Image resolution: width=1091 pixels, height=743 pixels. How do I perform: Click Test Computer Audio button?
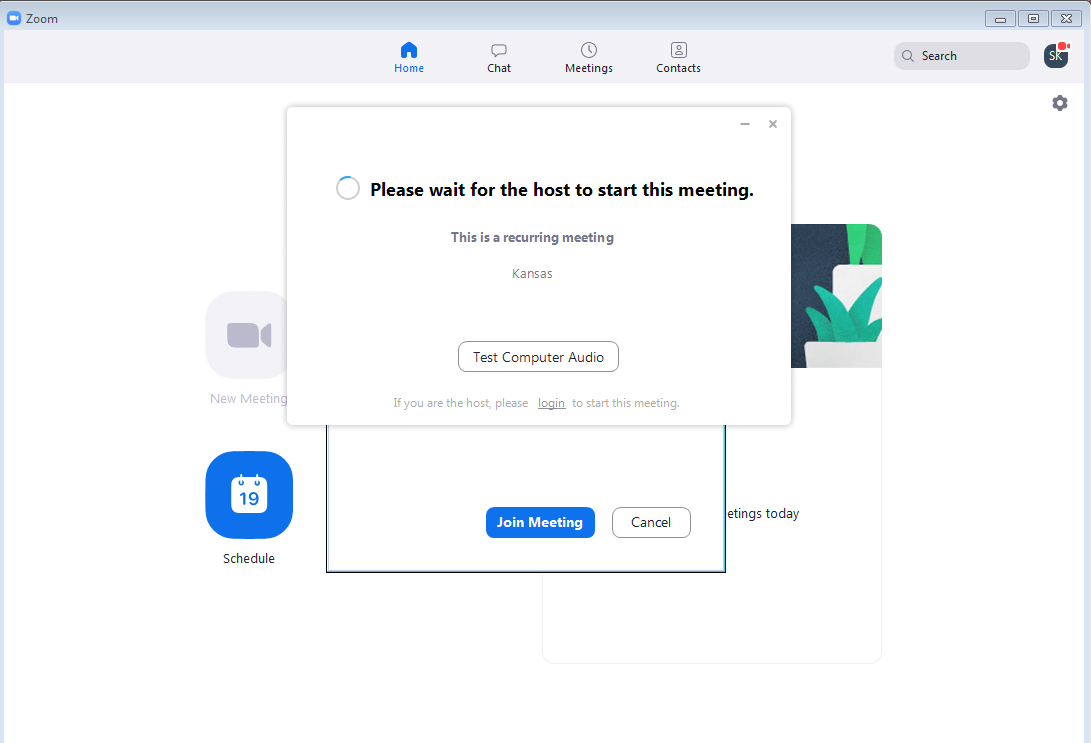pos(538,357)
